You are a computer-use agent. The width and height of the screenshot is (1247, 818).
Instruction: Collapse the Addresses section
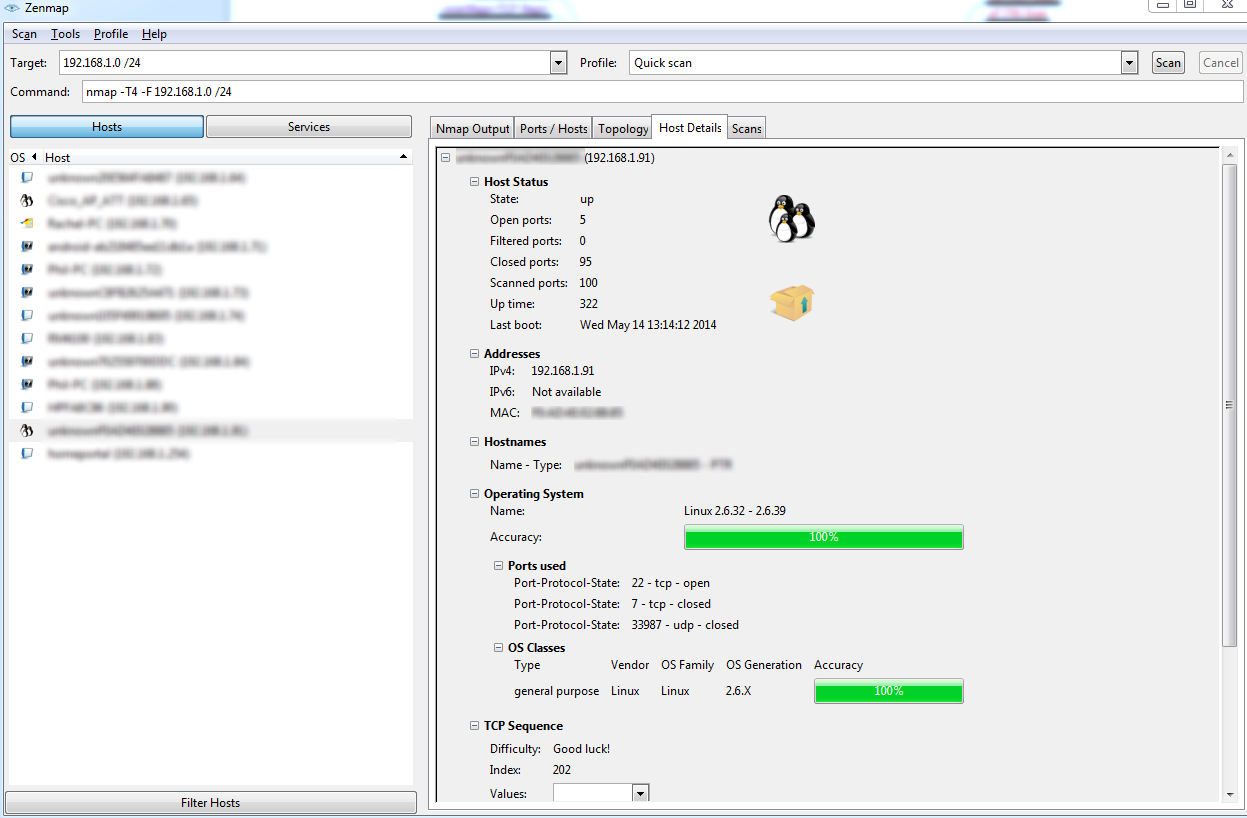pos(475,354)
